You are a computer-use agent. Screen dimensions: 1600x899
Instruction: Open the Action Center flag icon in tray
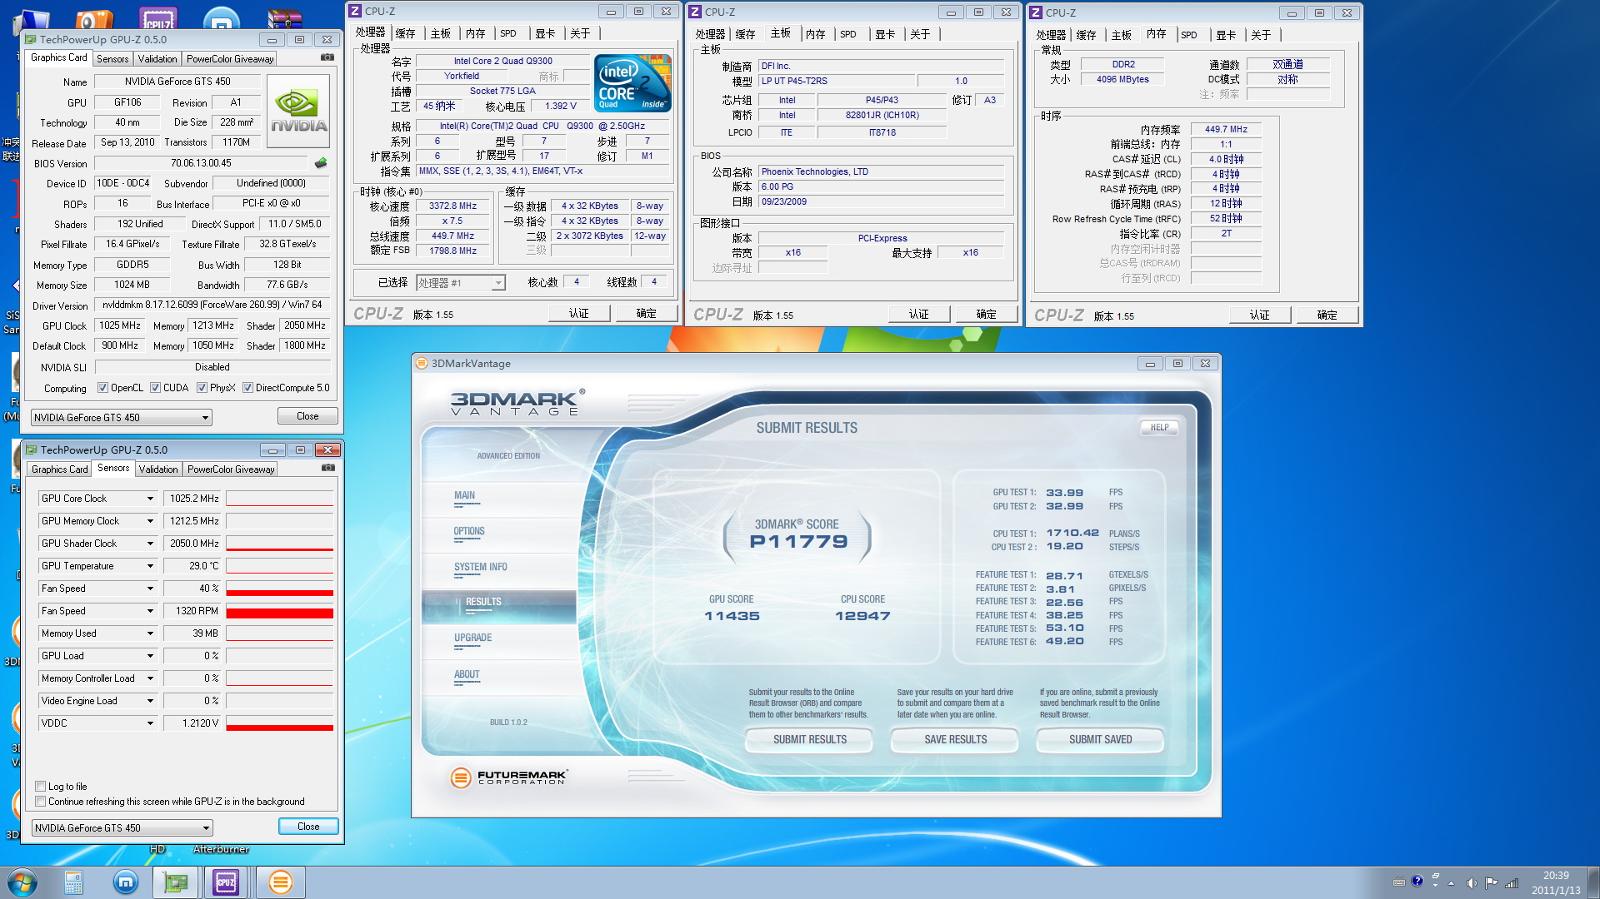1491,883
